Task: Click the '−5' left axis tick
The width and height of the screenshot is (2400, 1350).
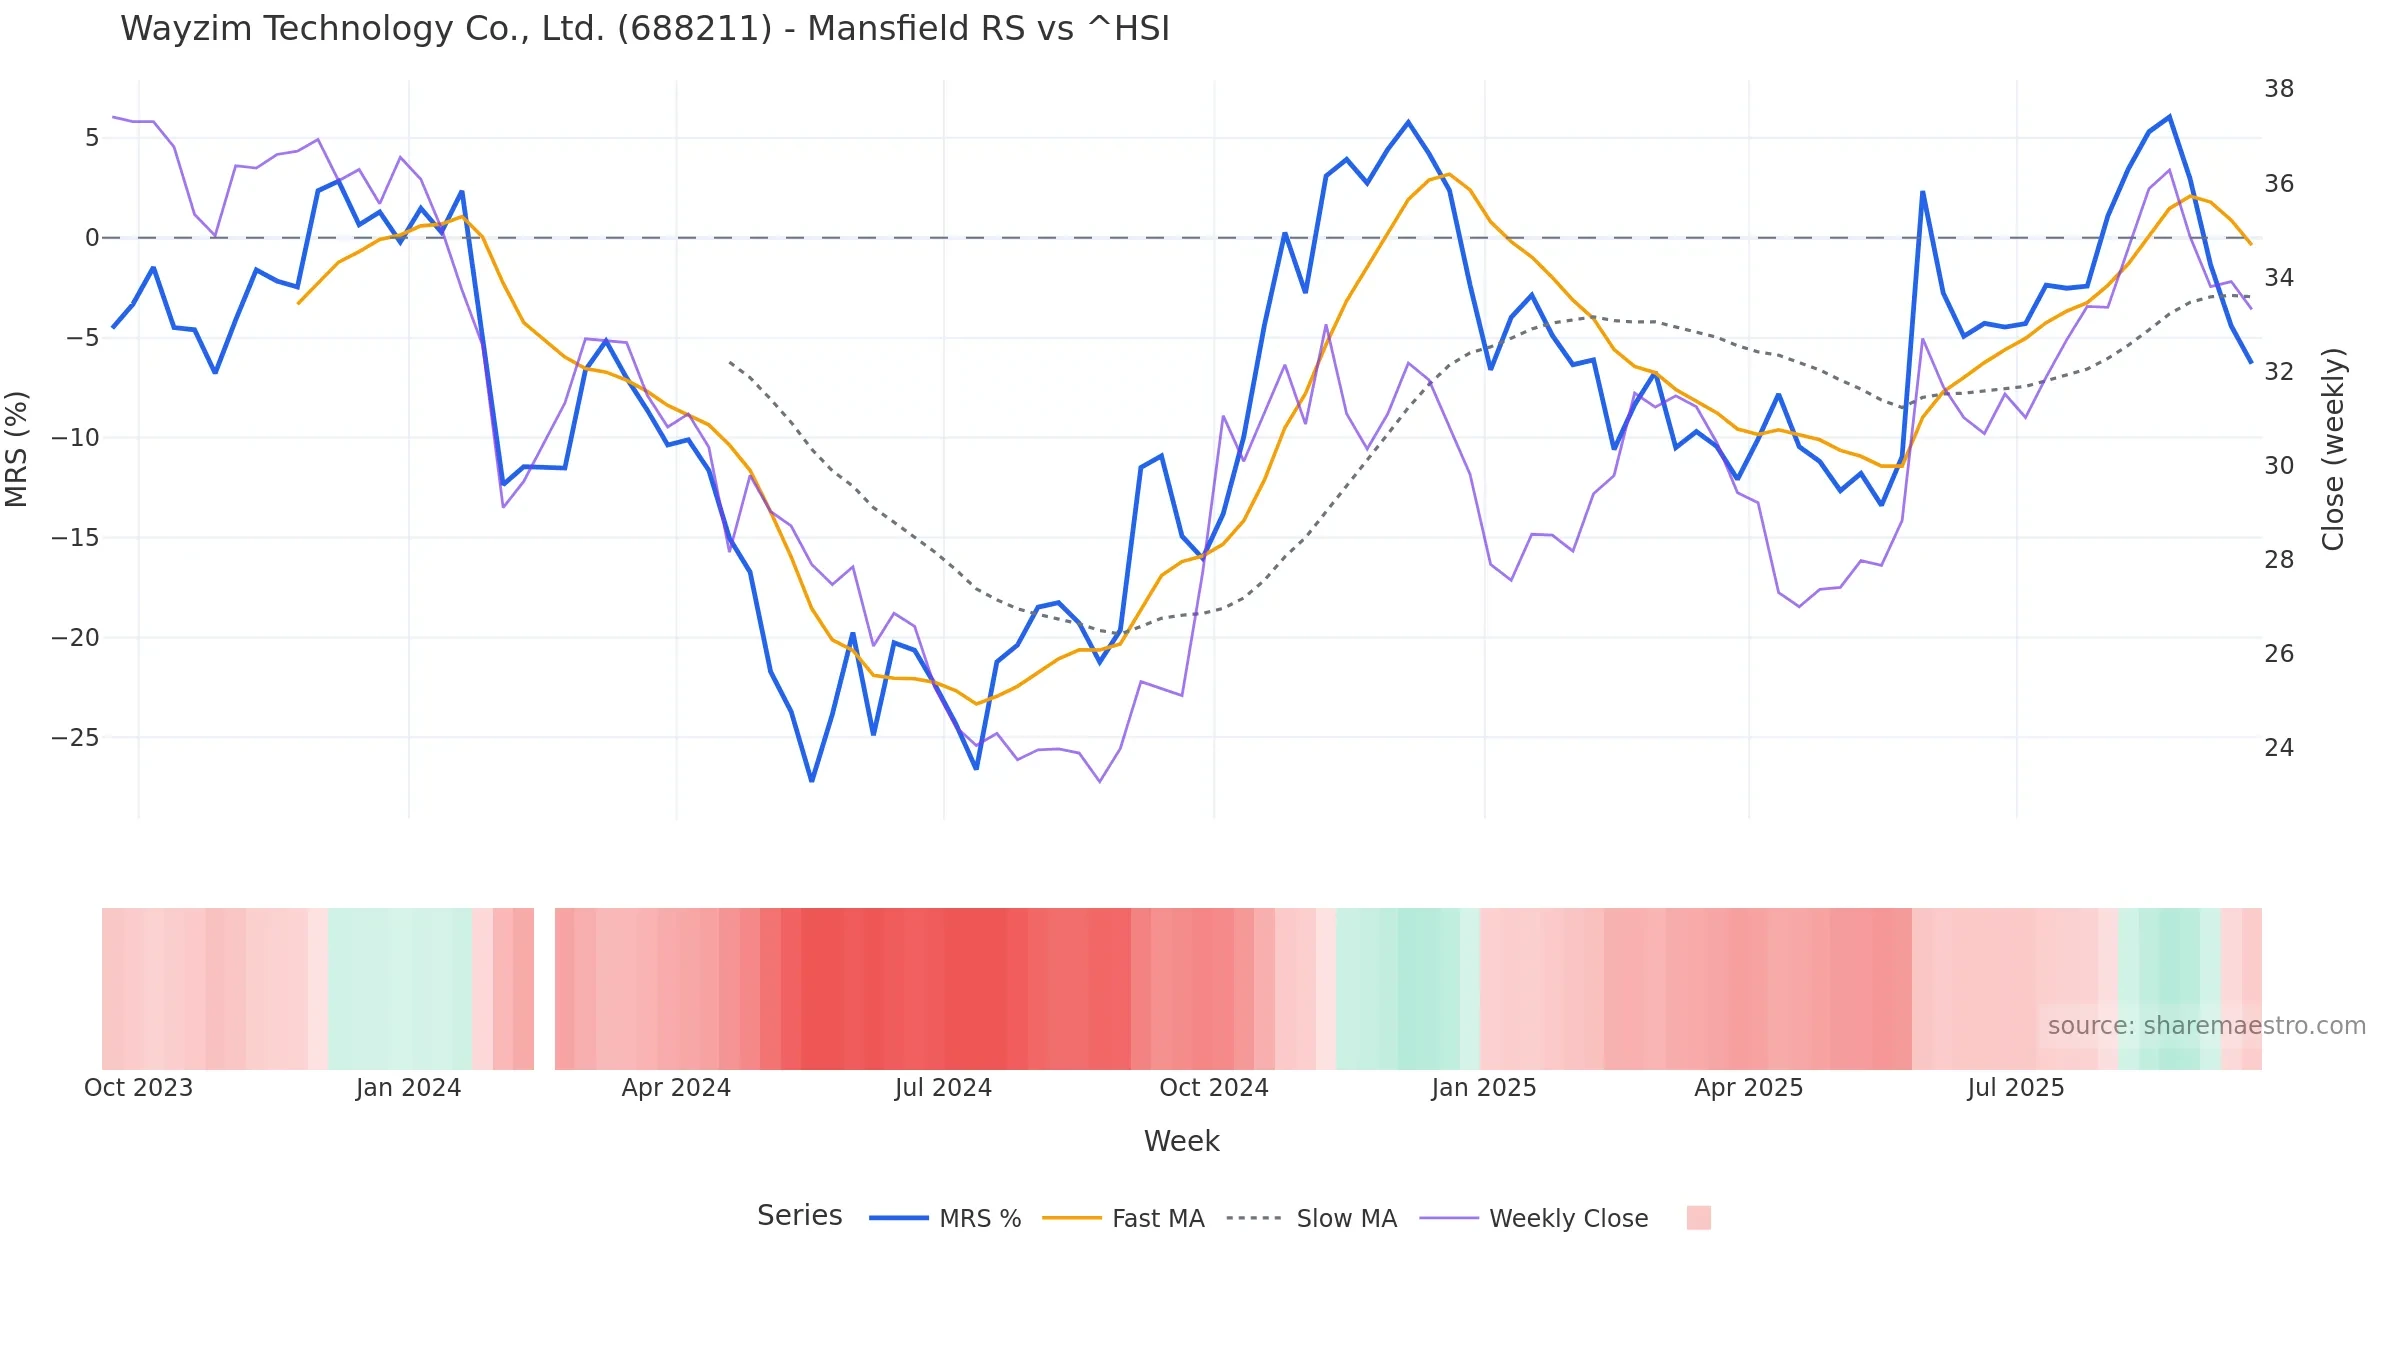Action: 83,338
